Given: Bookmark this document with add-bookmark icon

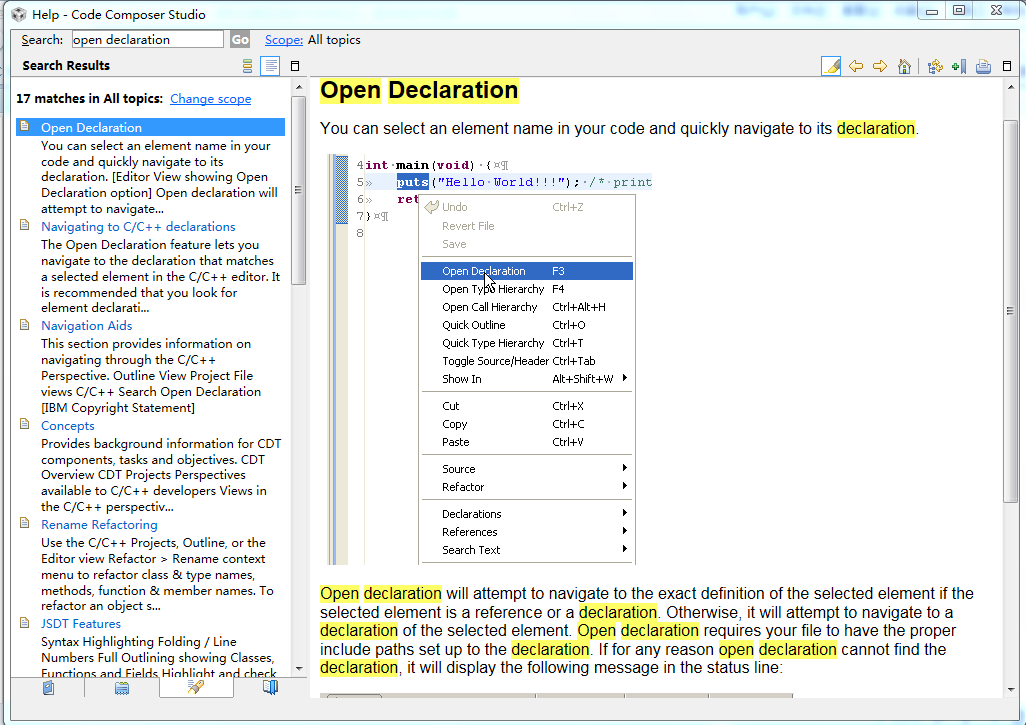Looking at the screenshot, I should 959,66.
